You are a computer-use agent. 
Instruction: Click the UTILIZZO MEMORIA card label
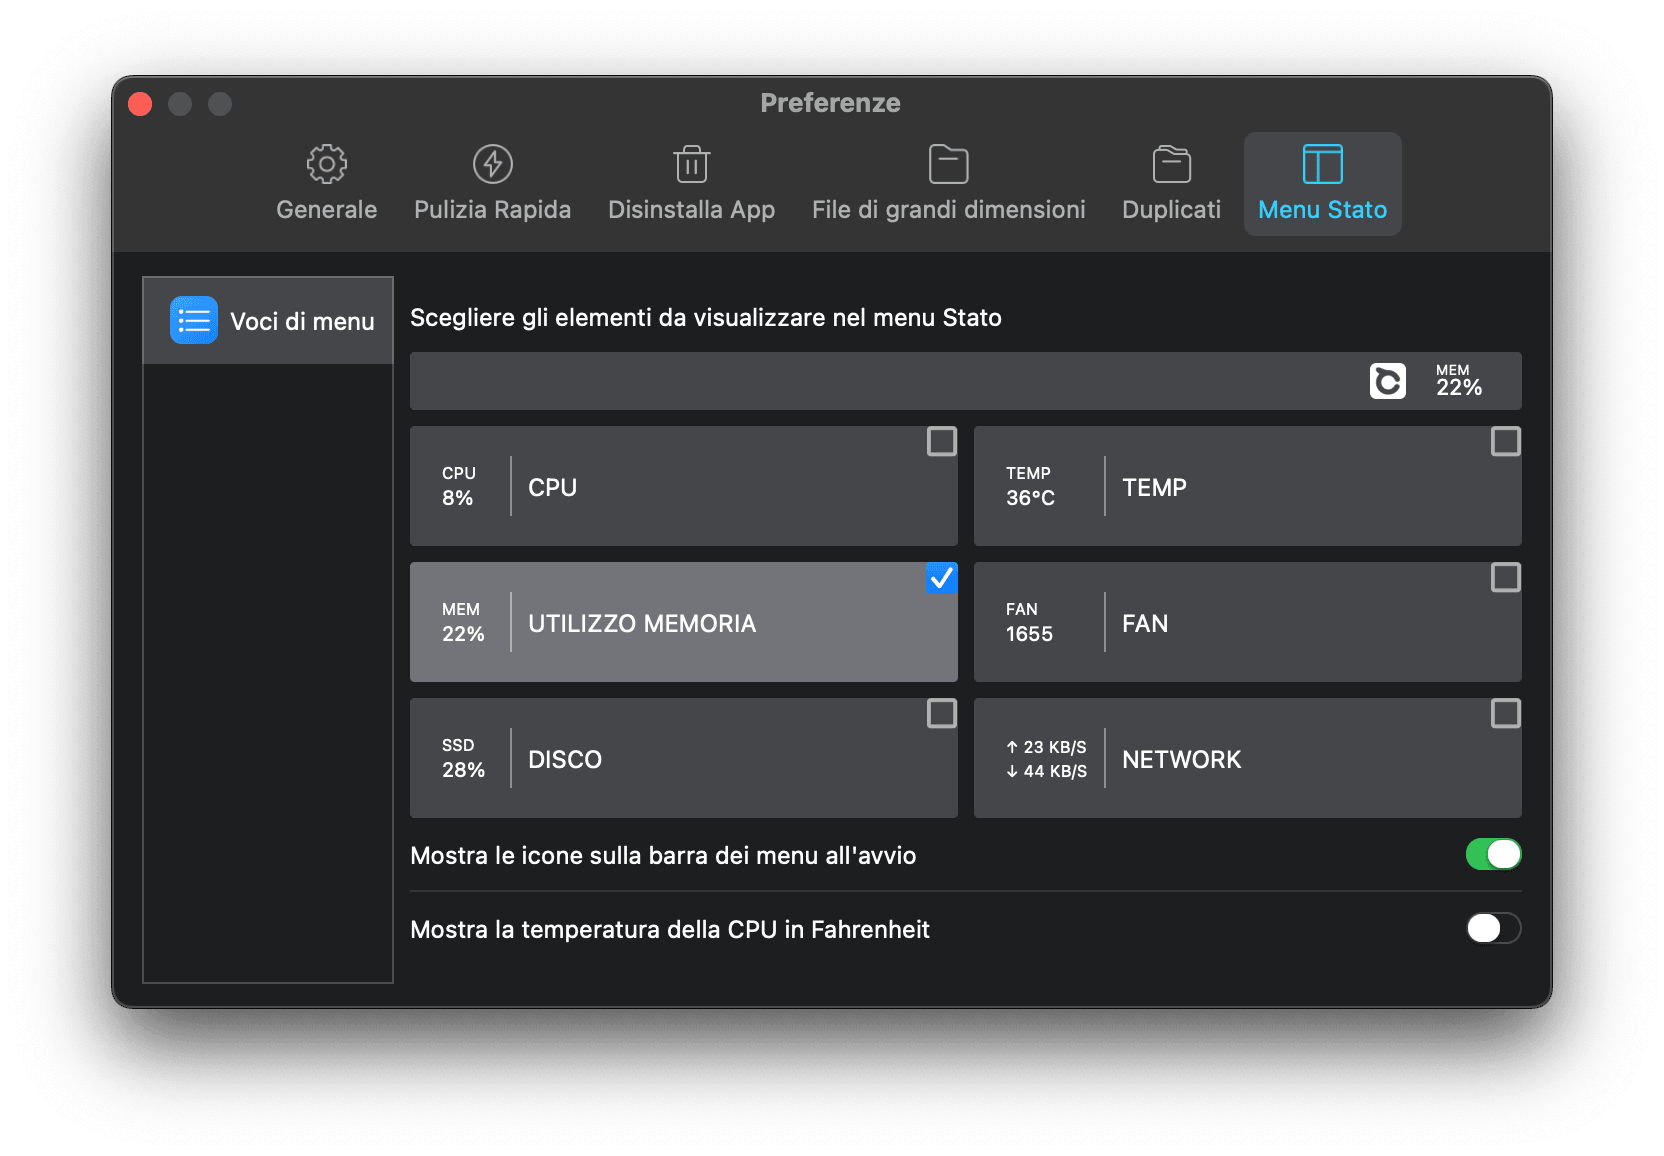coord(642,623)
